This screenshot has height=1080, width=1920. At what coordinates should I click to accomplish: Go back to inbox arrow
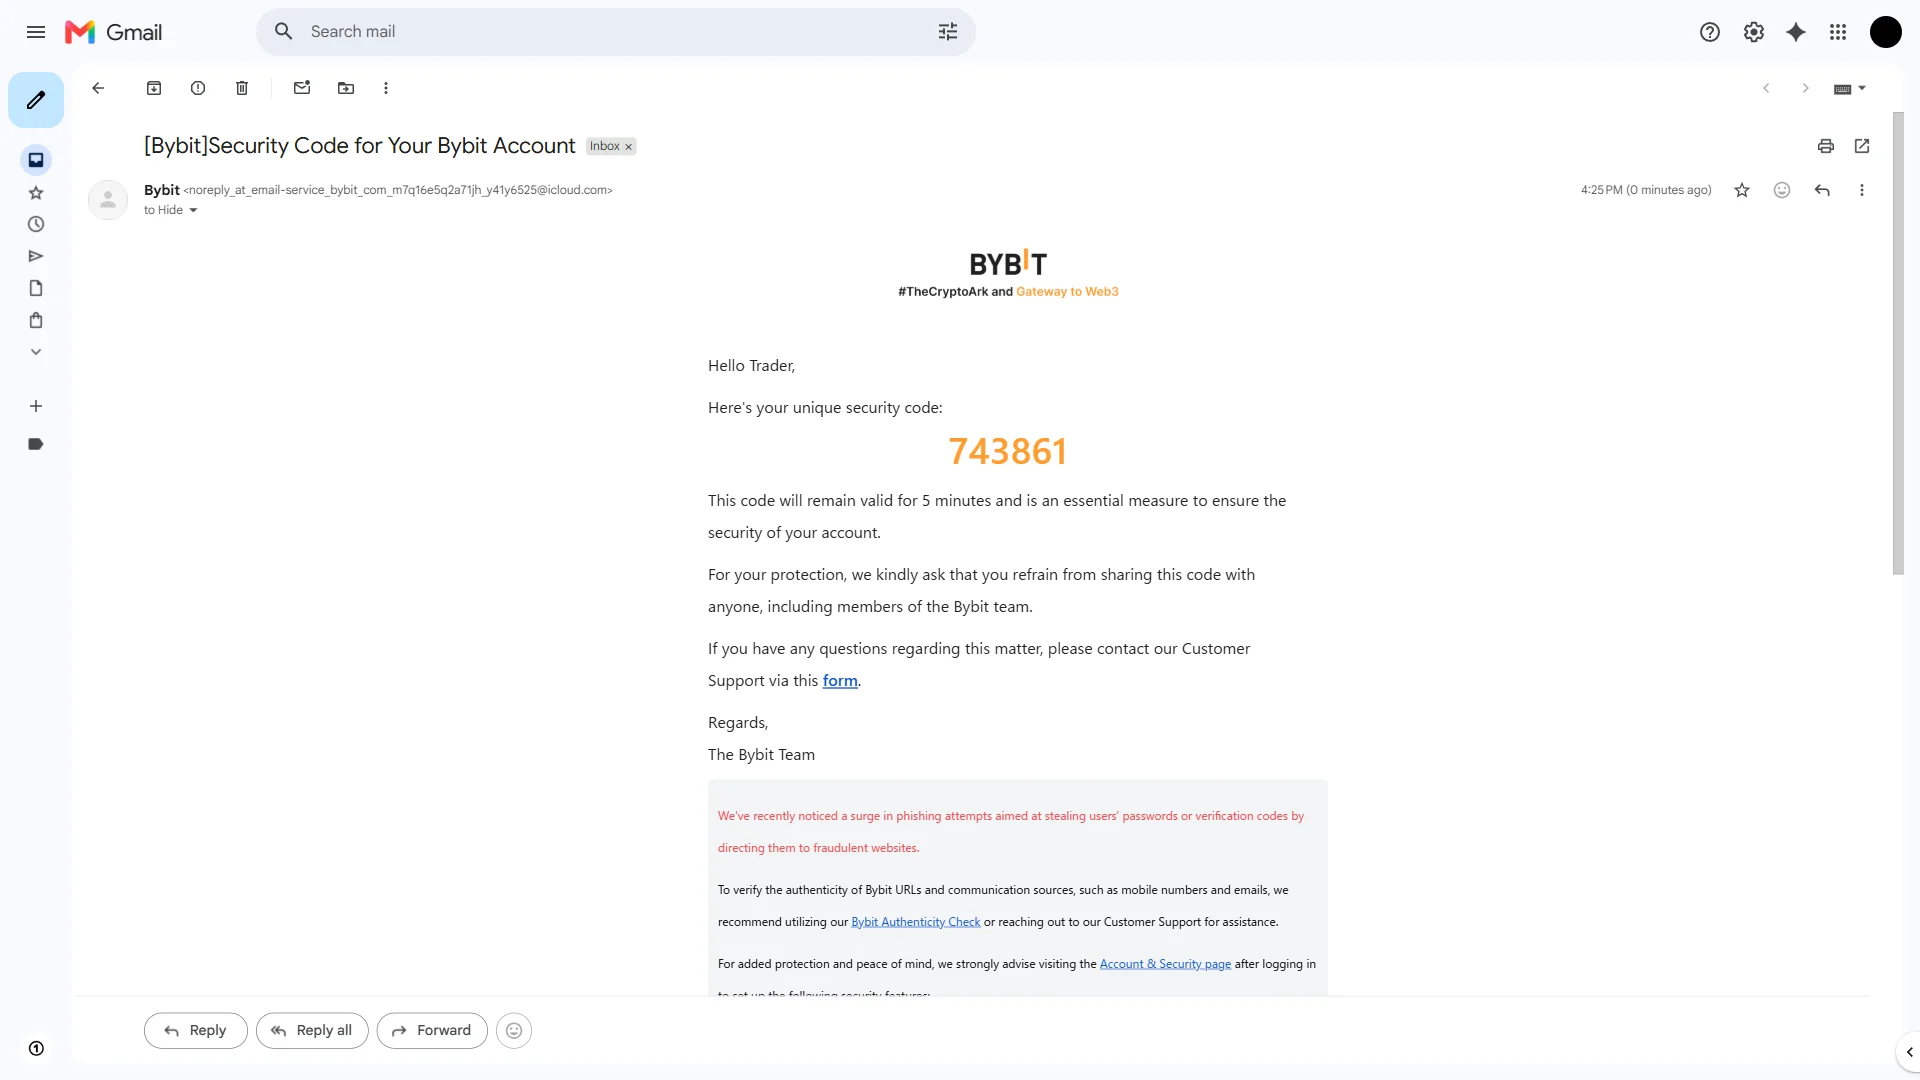coord(98,88)
